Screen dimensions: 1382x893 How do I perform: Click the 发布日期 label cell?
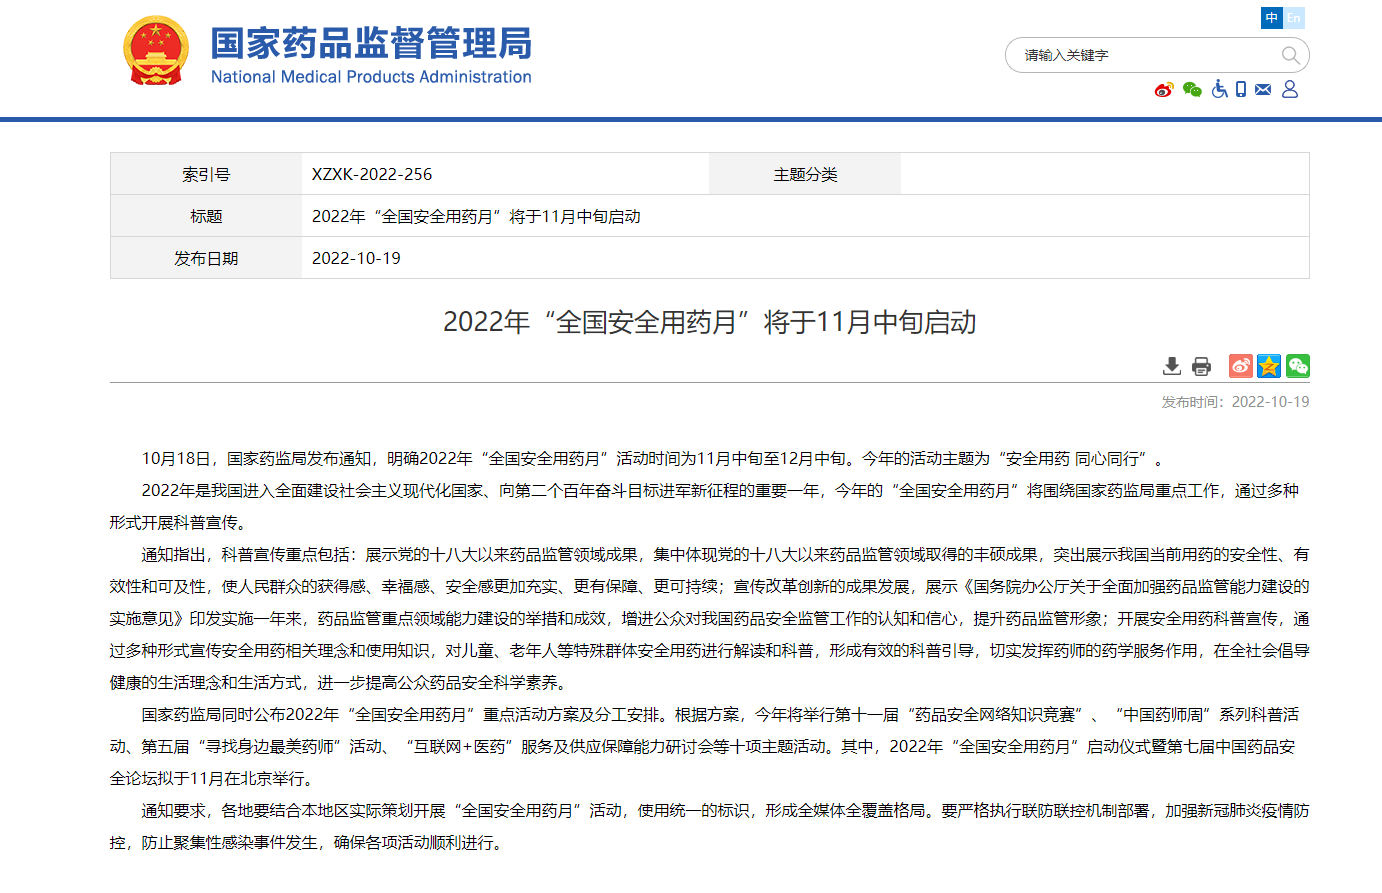[206, 258]
